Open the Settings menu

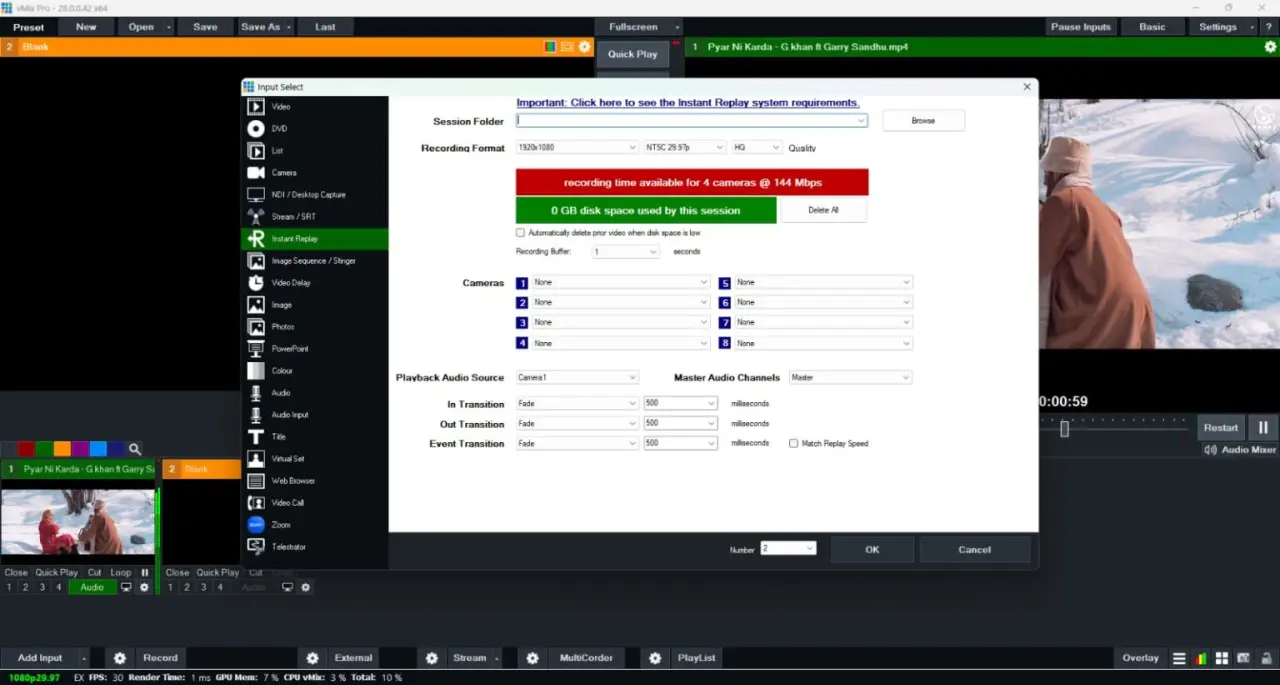[1218, 27]
